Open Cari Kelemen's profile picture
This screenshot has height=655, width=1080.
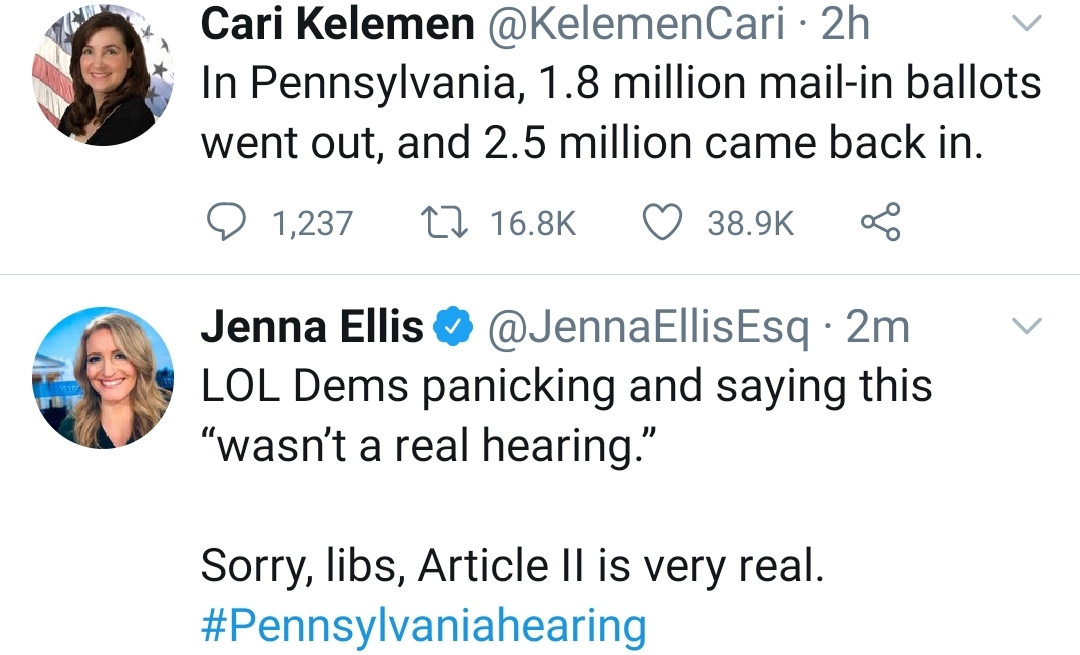103,77
